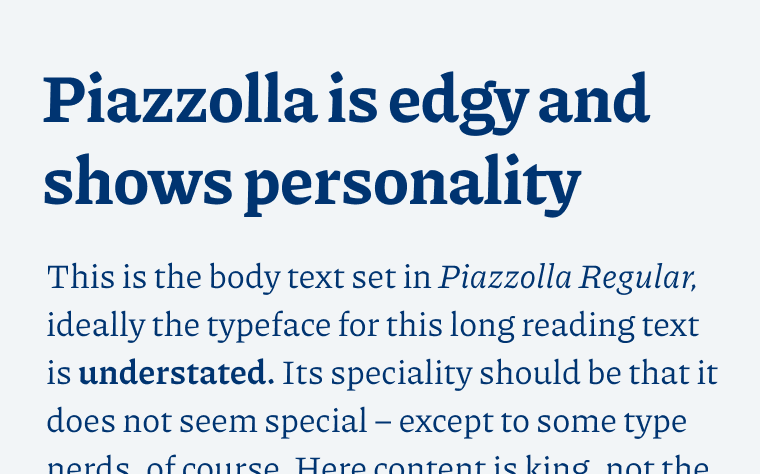Select the word shows in the heading
Screen dimensions: 760x474
pyautogui.click(x=138, y=181)
